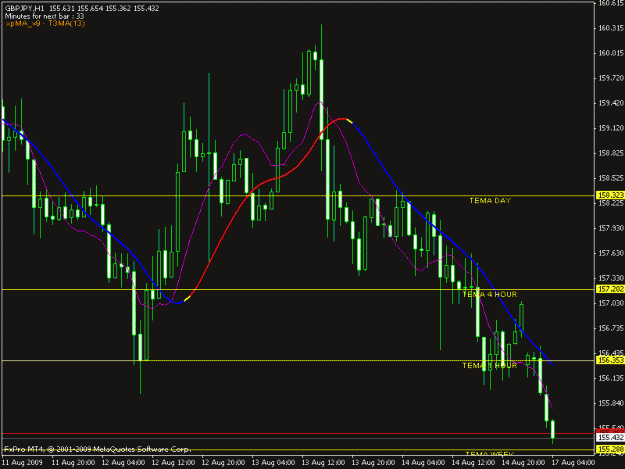Click the 156.735 price scale value
The width and height of the screenshot is (625, 469).
click(610, 328)
